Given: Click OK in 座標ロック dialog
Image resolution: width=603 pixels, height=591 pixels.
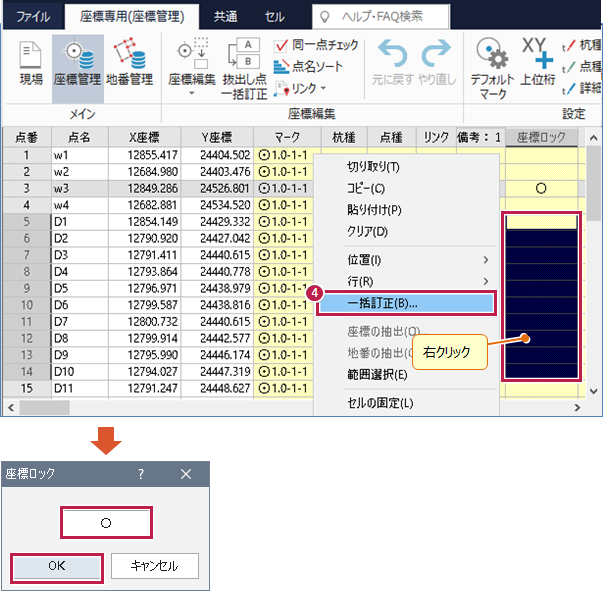Looking at the screenshot, I should (57, 566).
